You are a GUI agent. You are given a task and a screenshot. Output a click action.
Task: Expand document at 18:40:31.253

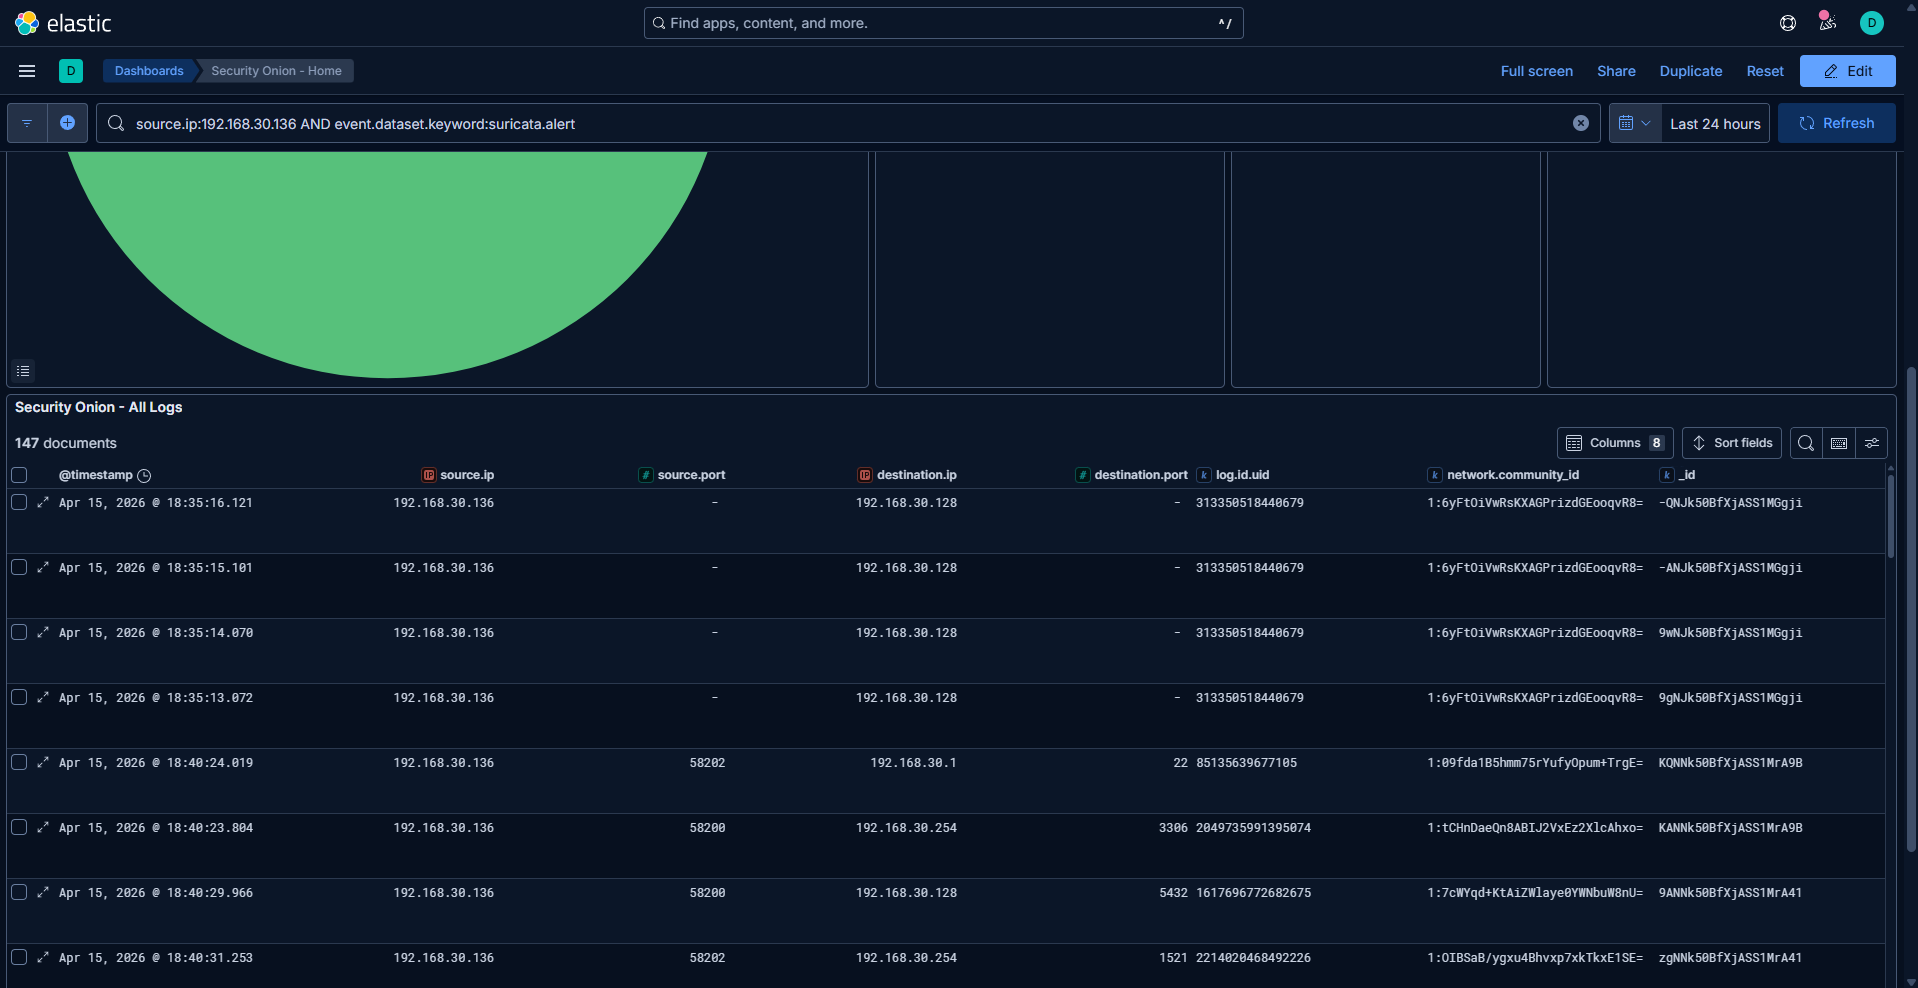pos(43,958)
